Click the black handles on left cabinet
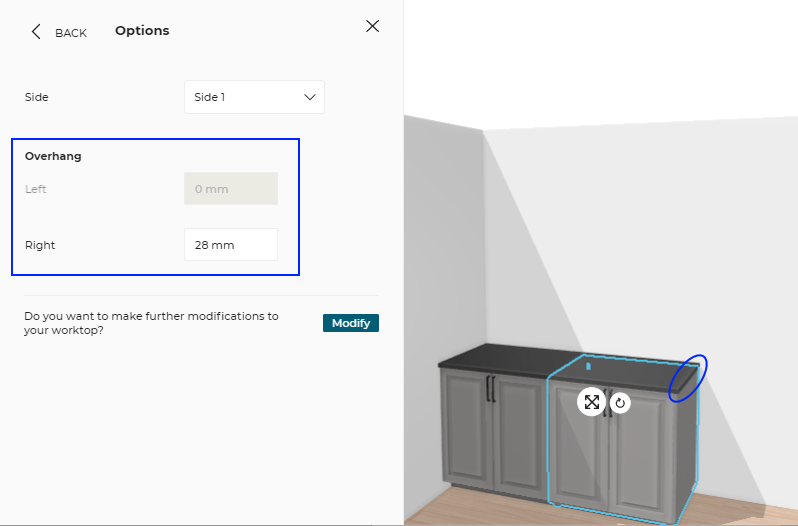This screenshot has width=798, height=526. click(x=490, y=390)
